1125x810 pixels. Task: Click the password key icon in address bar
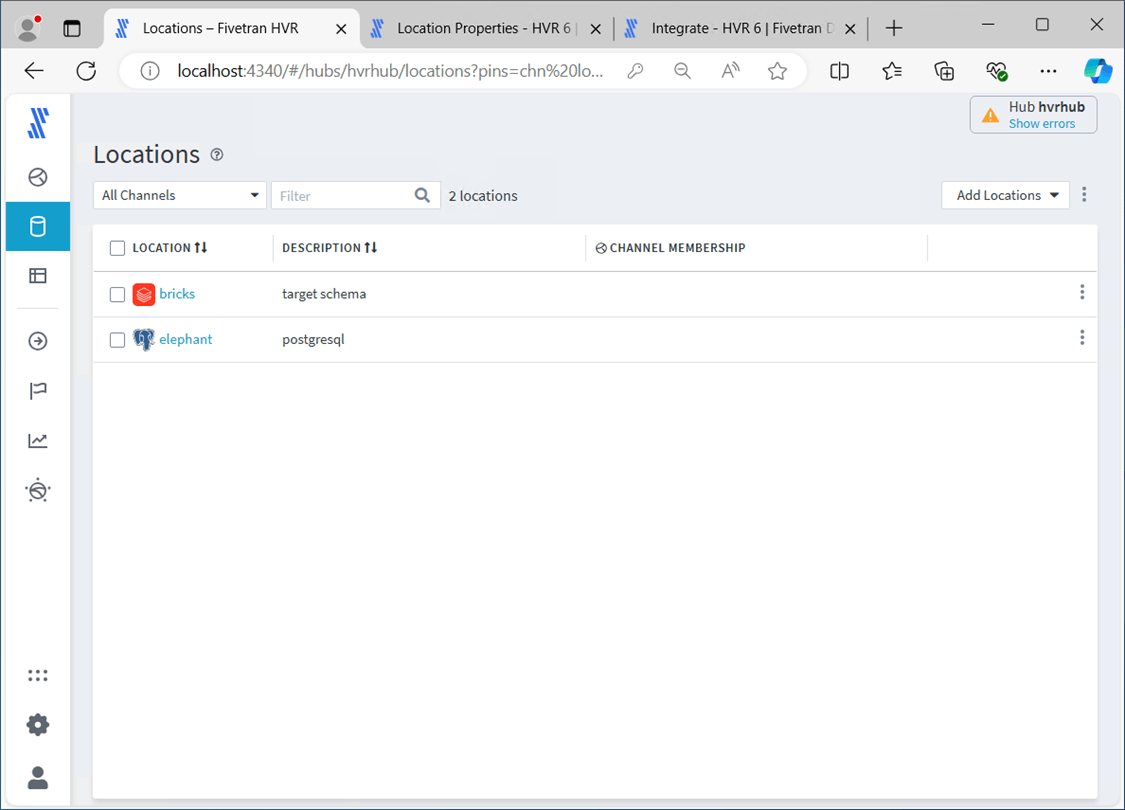(635, 71)
